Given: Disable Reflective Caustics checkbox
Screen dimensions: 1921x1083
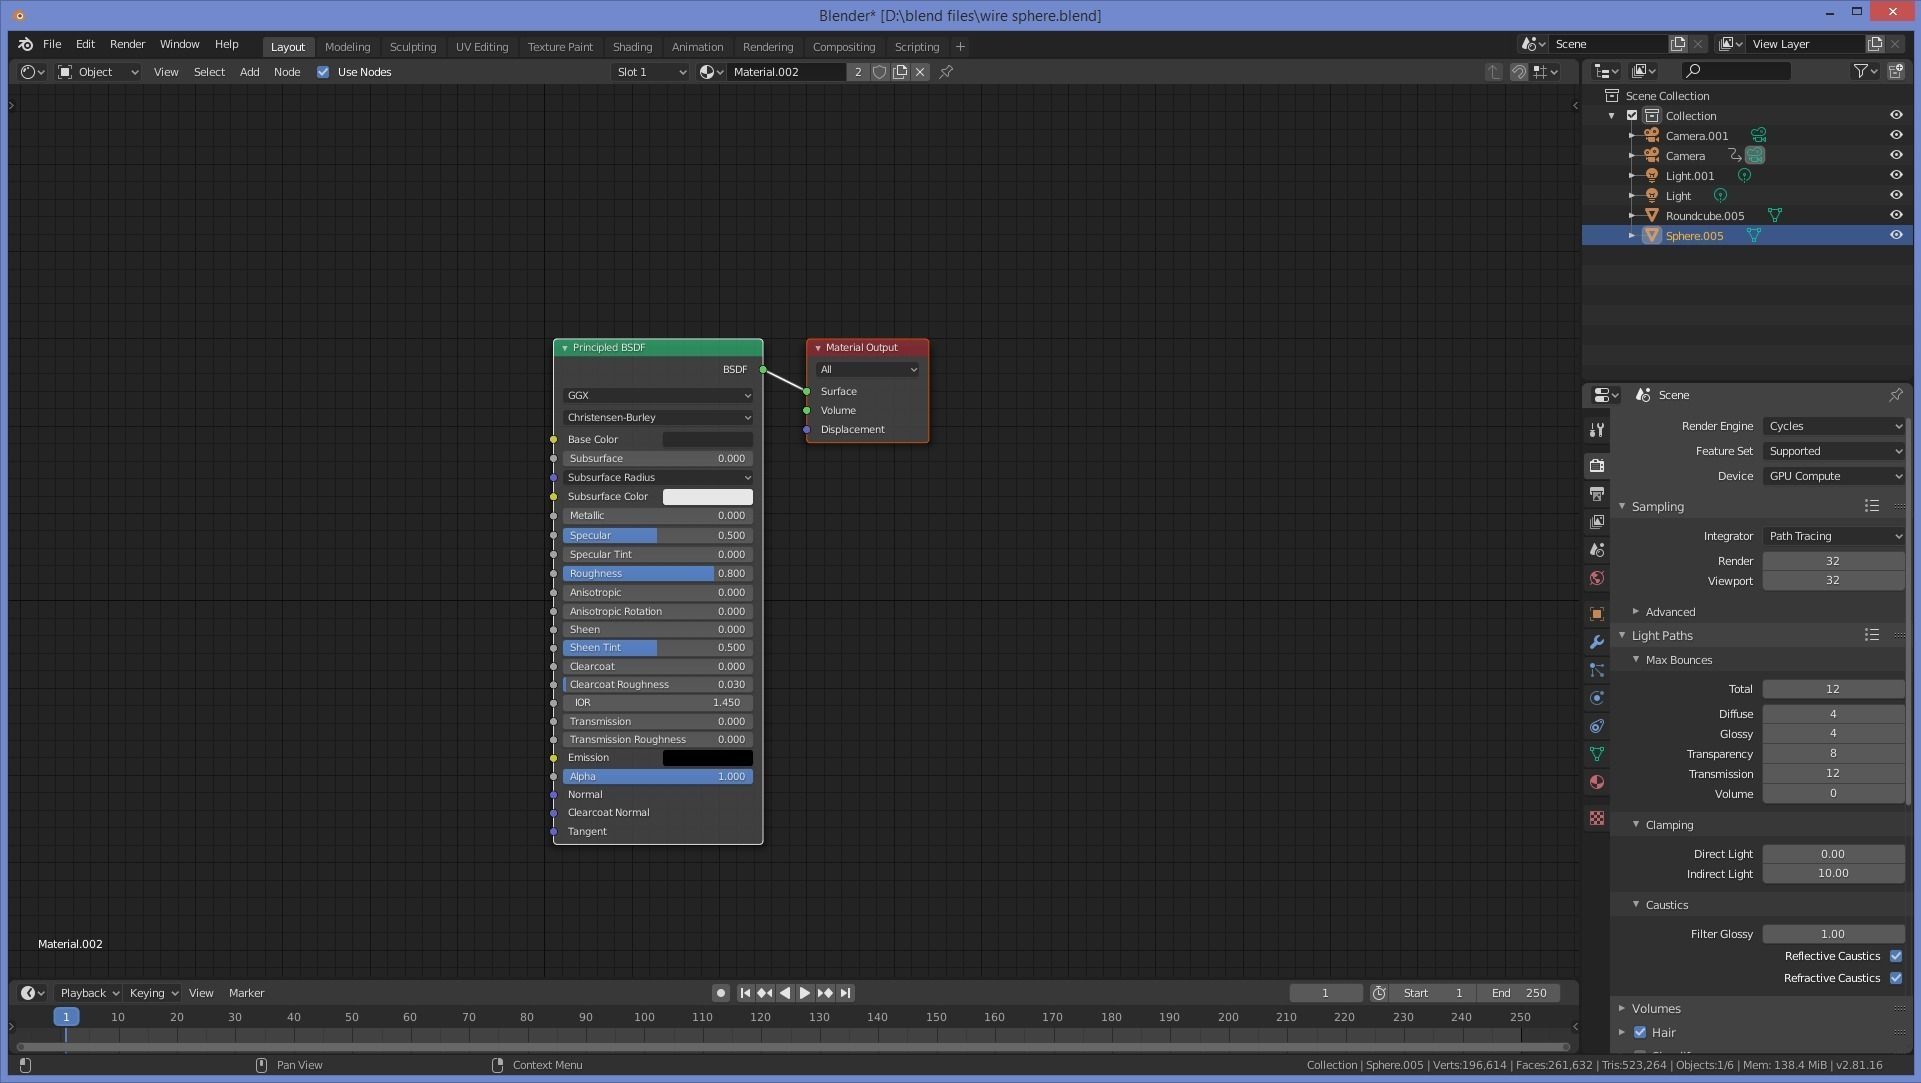Looking at the screenshot, I should click(1896, 956).
